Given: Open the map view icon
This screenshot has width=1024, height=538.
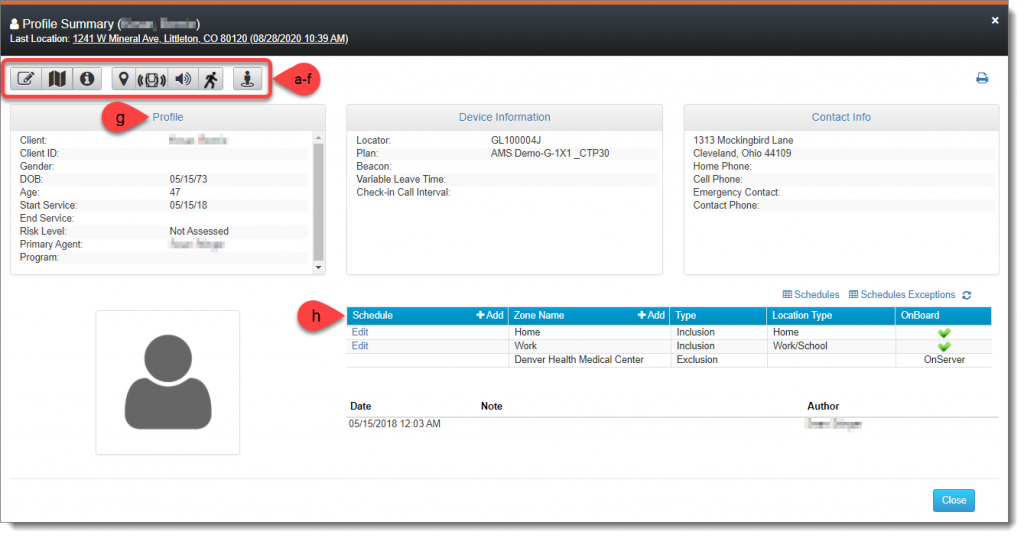Looking at the screenshot, I should pos(57,79).
